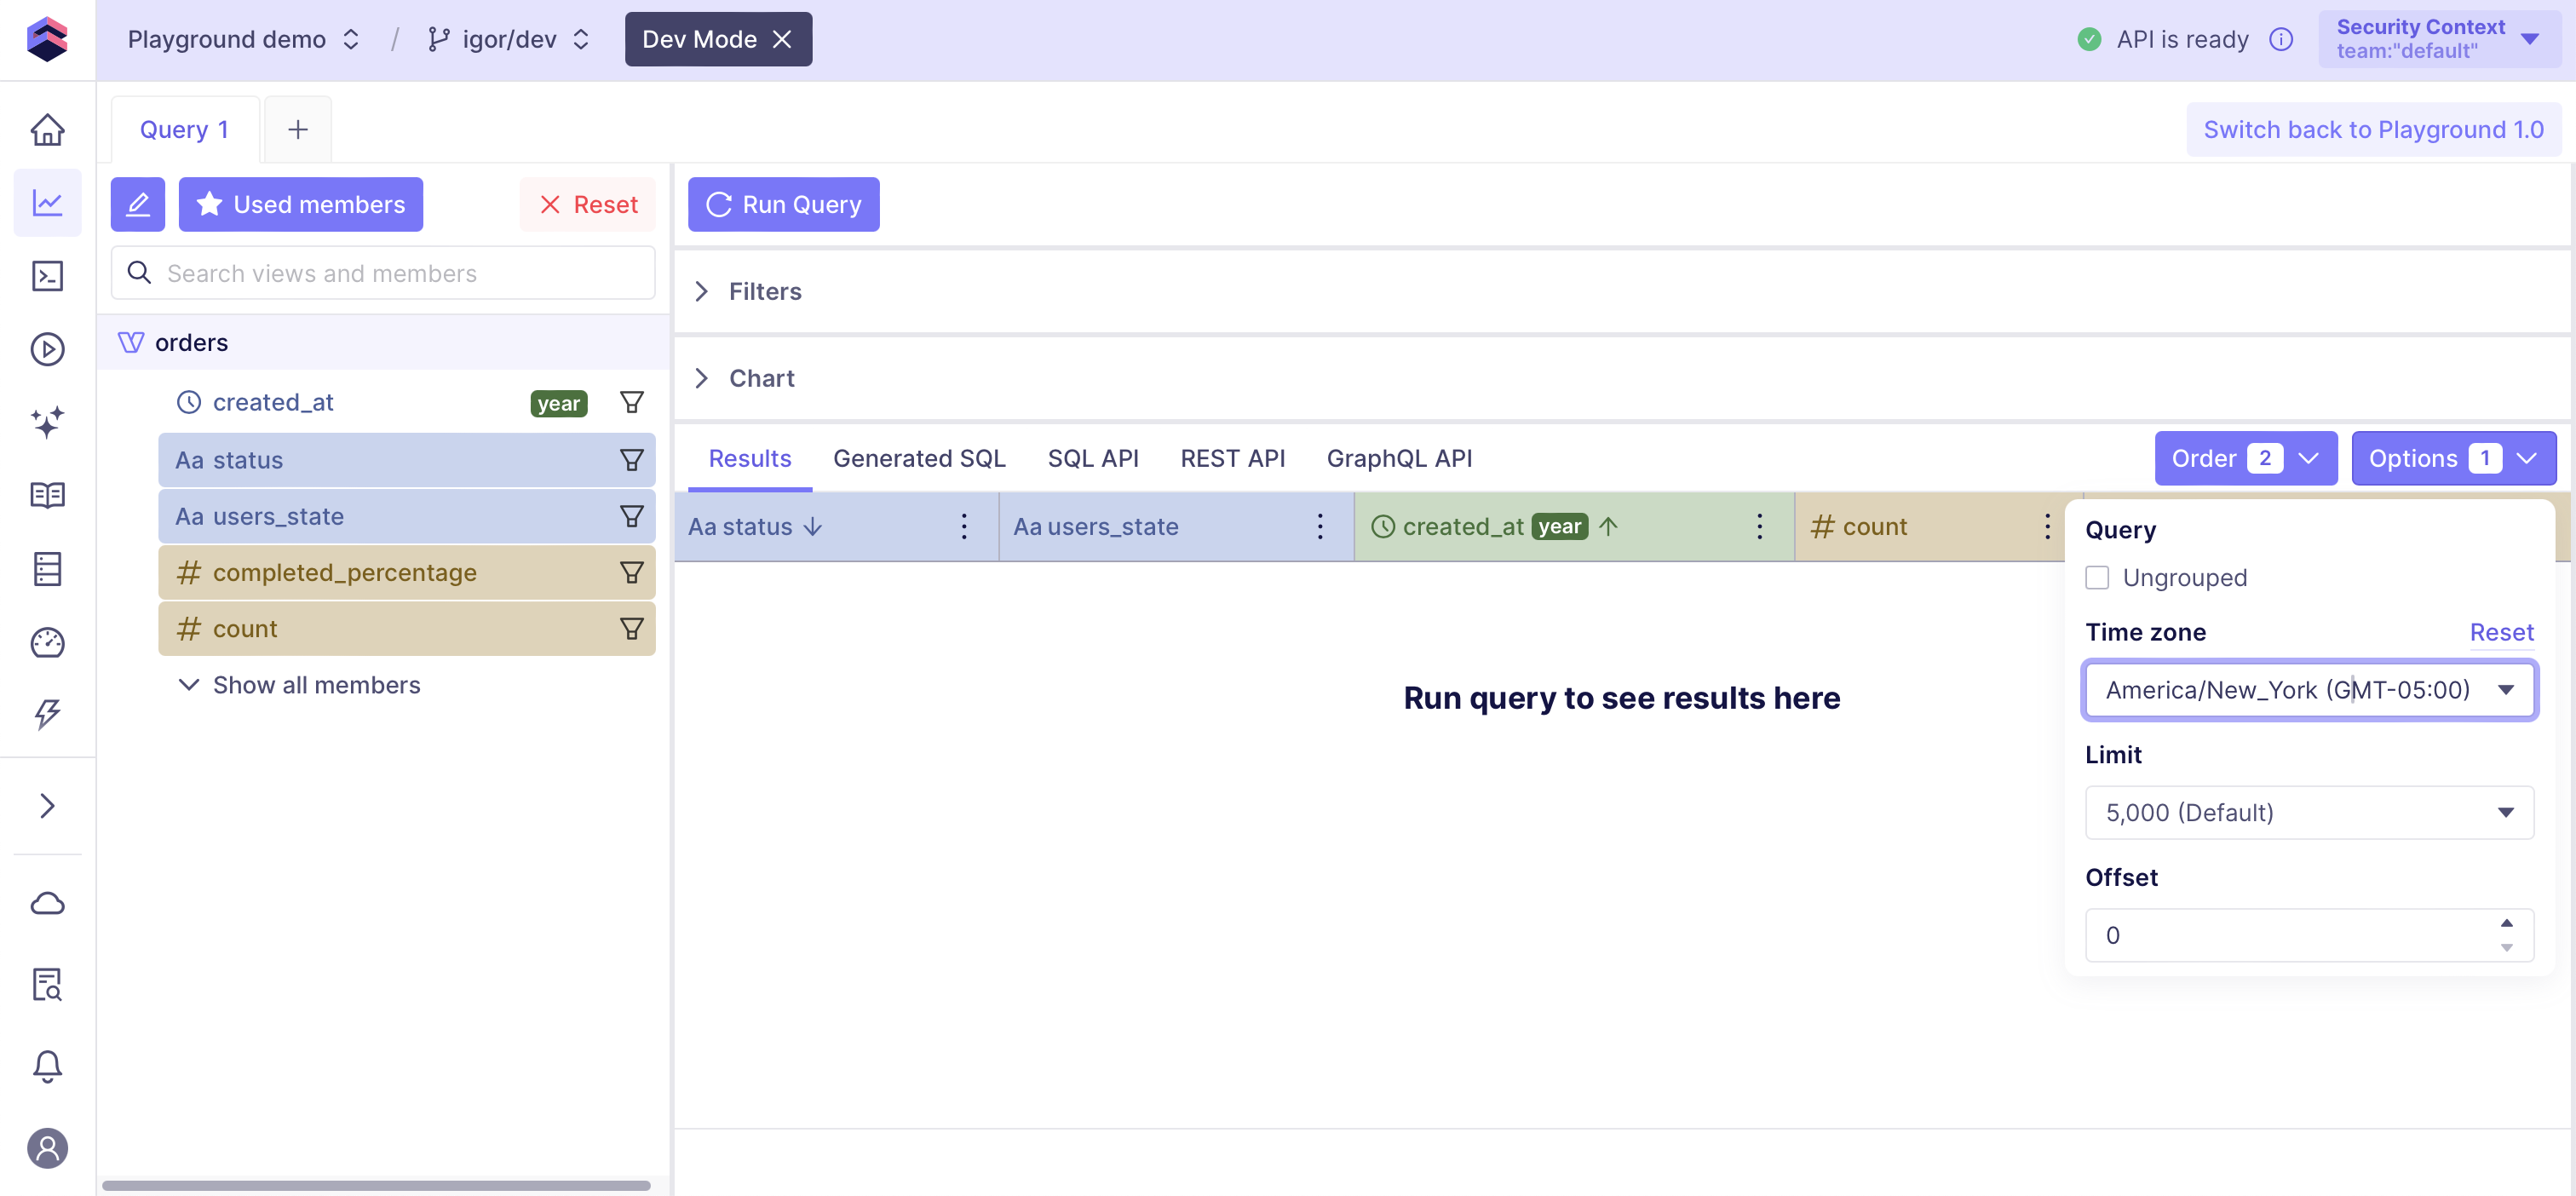2576x1196 pixels.
Task: Click the sparkles AI sidebar icon
Action: [x=47, y=421]
